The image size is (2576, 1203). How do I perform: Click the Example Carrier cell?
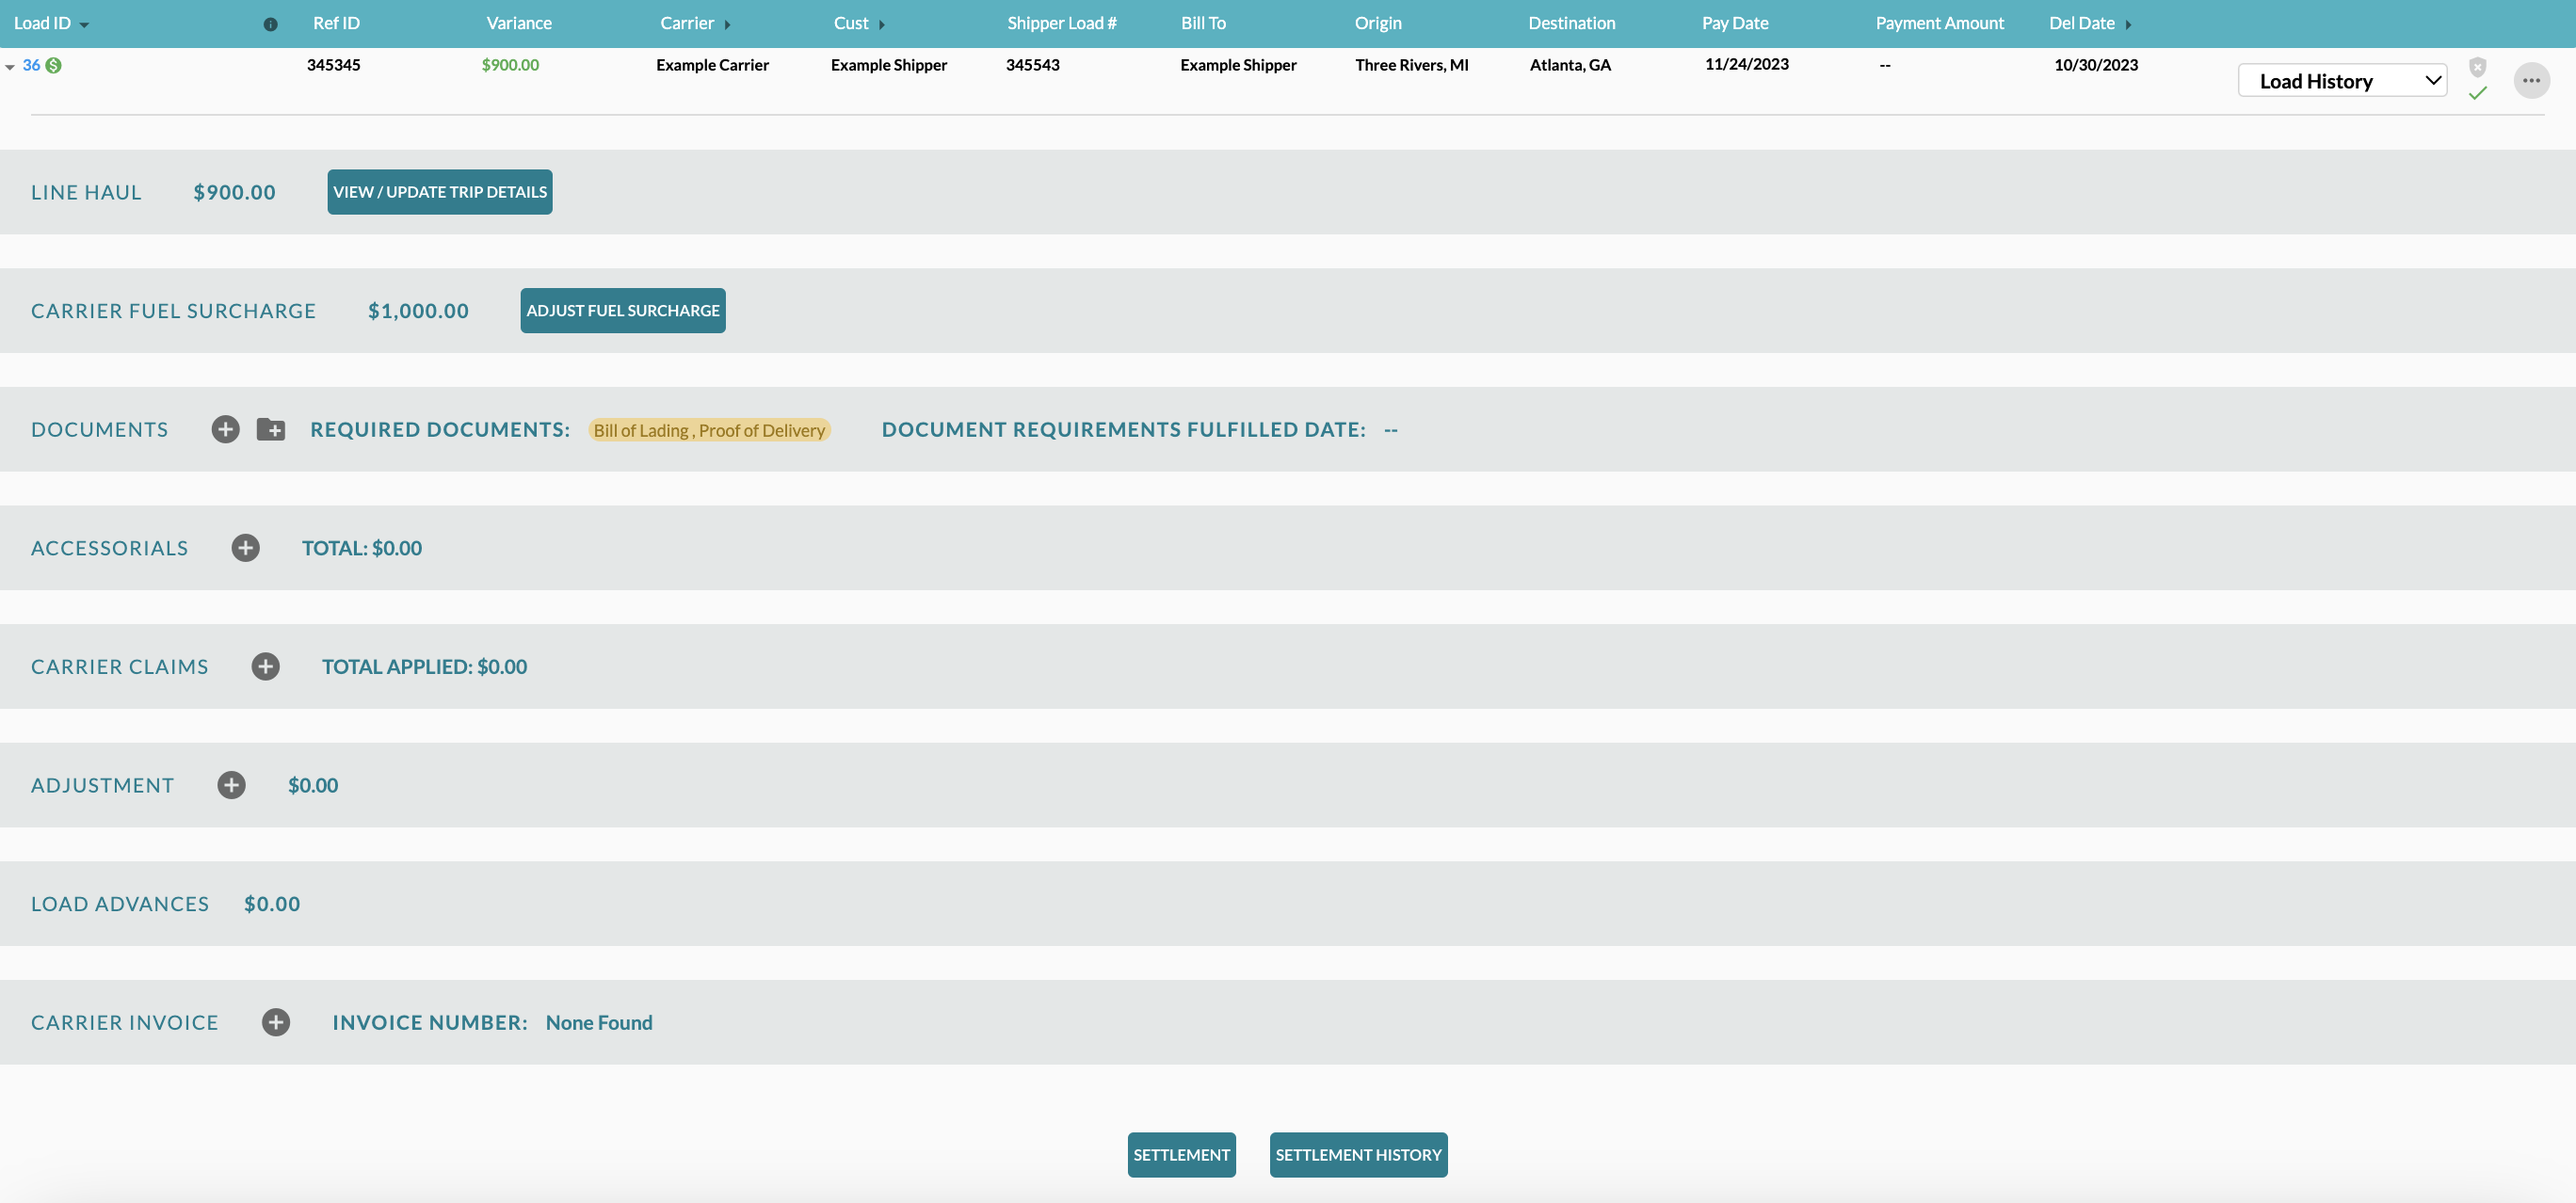(712, 65)
